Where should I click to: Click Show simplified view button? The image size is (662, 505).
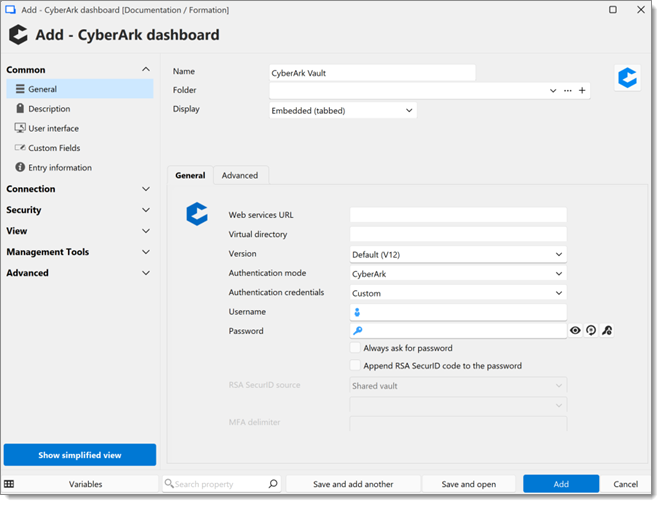click(x=80, y=455)
